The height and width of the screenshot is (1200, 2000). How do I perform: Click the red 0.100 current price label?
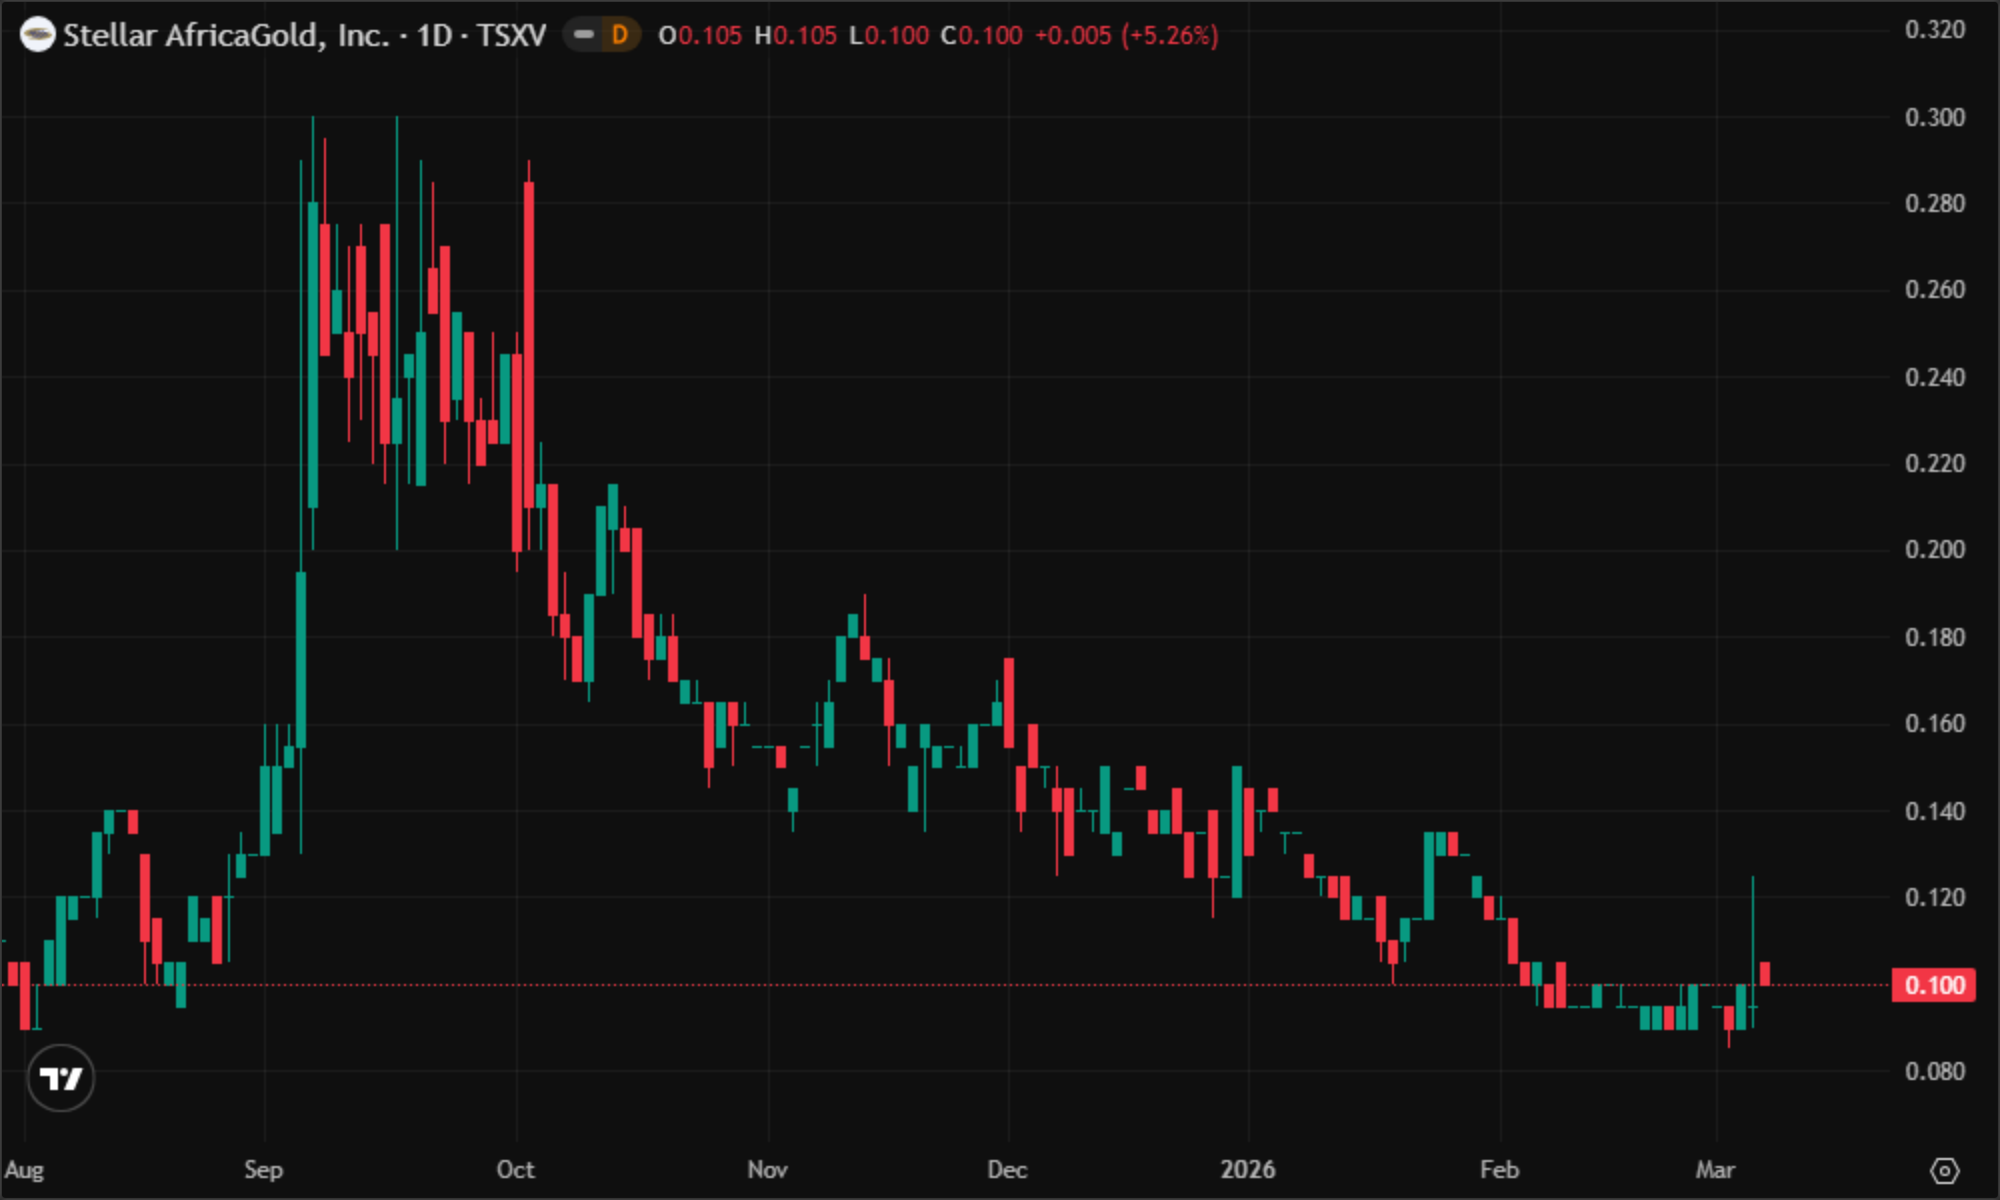(1933, 985)
